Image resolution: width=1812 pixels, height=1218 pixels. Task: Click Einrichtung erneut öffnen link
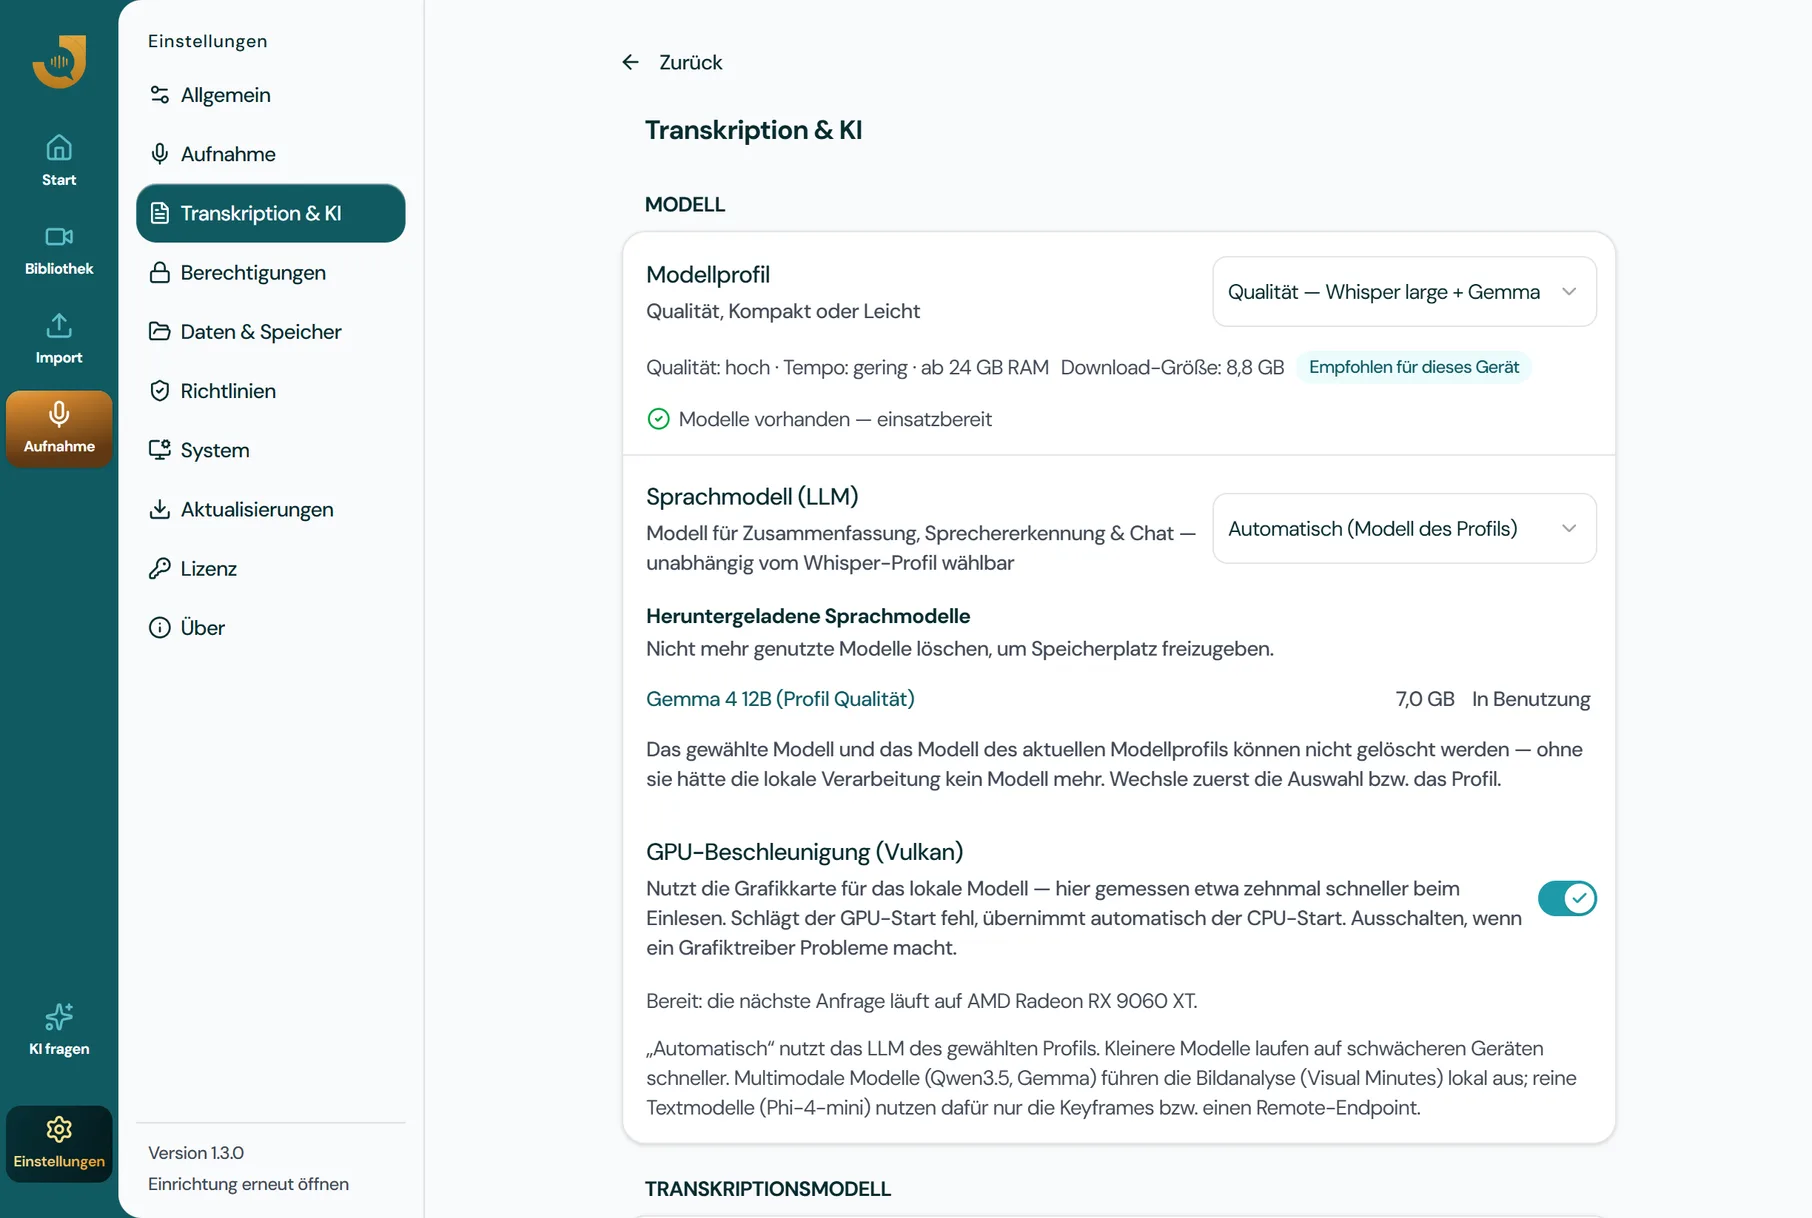click(248, 1184)
